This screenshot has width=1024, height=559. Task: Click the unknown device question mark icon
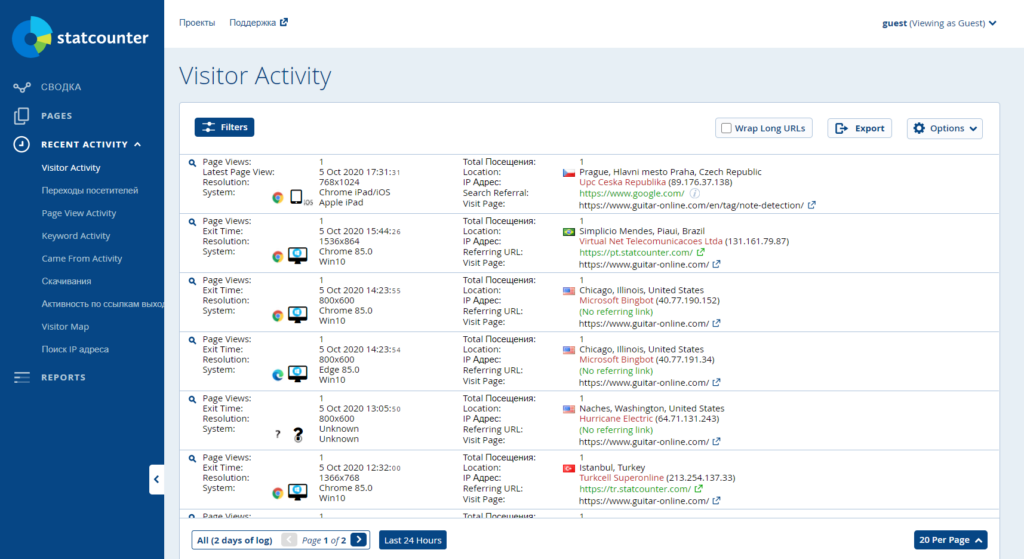pos(298,434)
